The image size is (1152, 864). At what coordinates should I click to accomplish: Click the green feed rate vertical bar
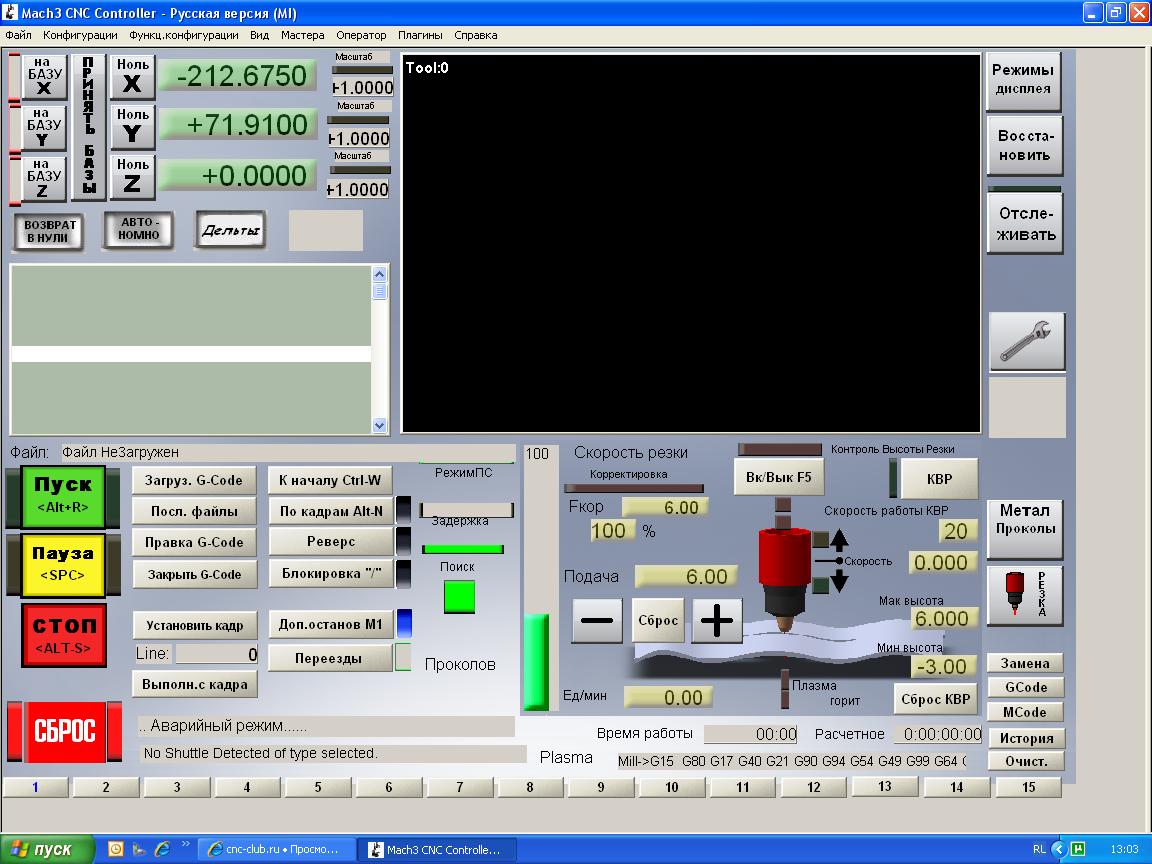point(536,662)
